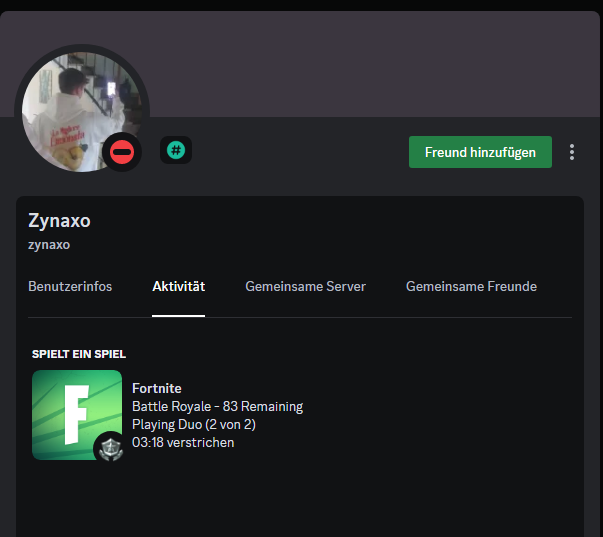The image size is (603, 537).
Task: Click the 03:18 verstrichen elapsed time
Action: (x=183, y=442)
